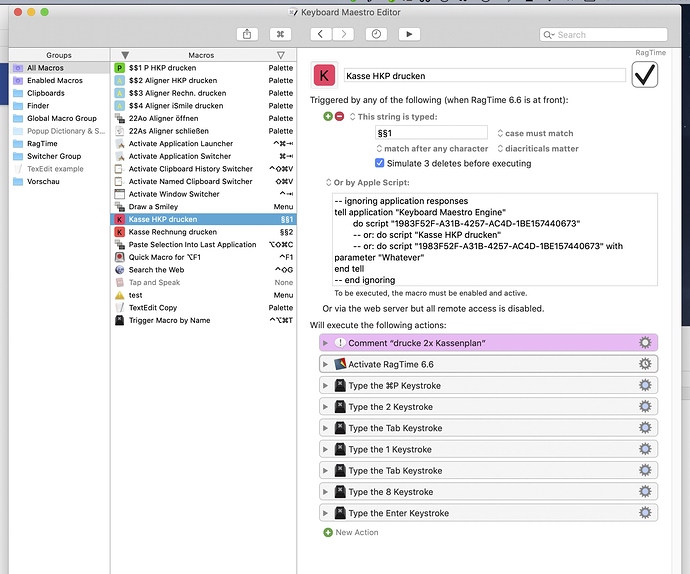Remove the trigger with red minus
The image size is (690, 574).
[339, 116]
